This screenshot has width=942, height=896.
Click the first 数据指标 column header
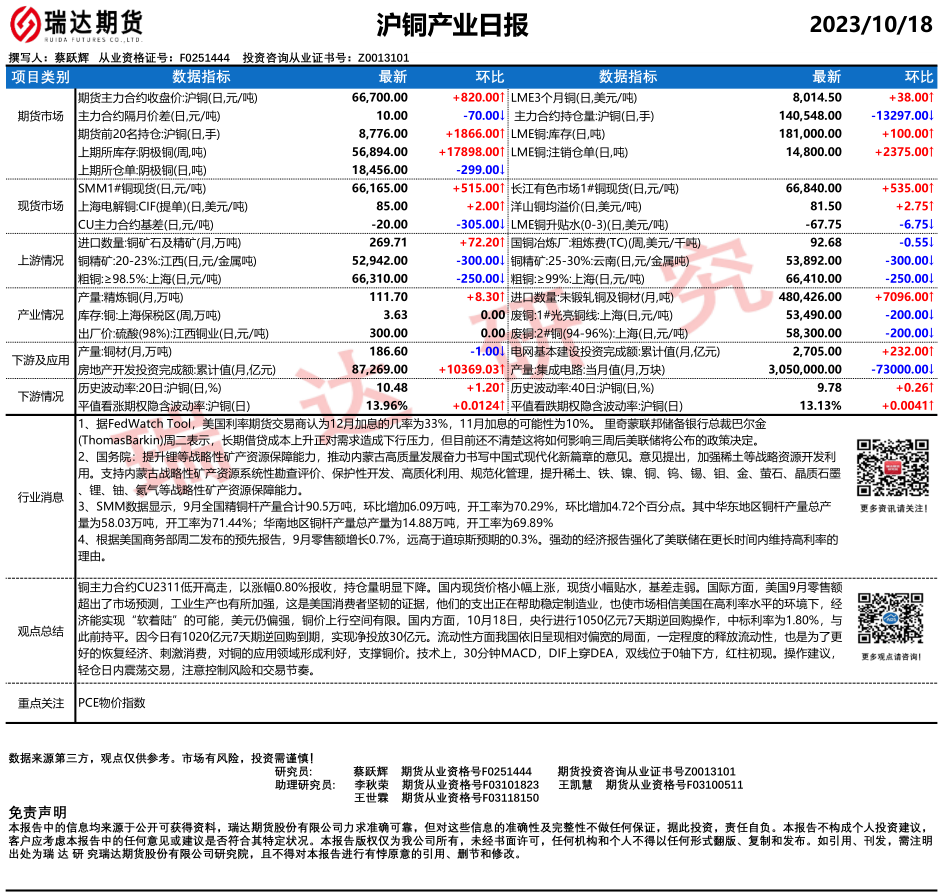201,77
